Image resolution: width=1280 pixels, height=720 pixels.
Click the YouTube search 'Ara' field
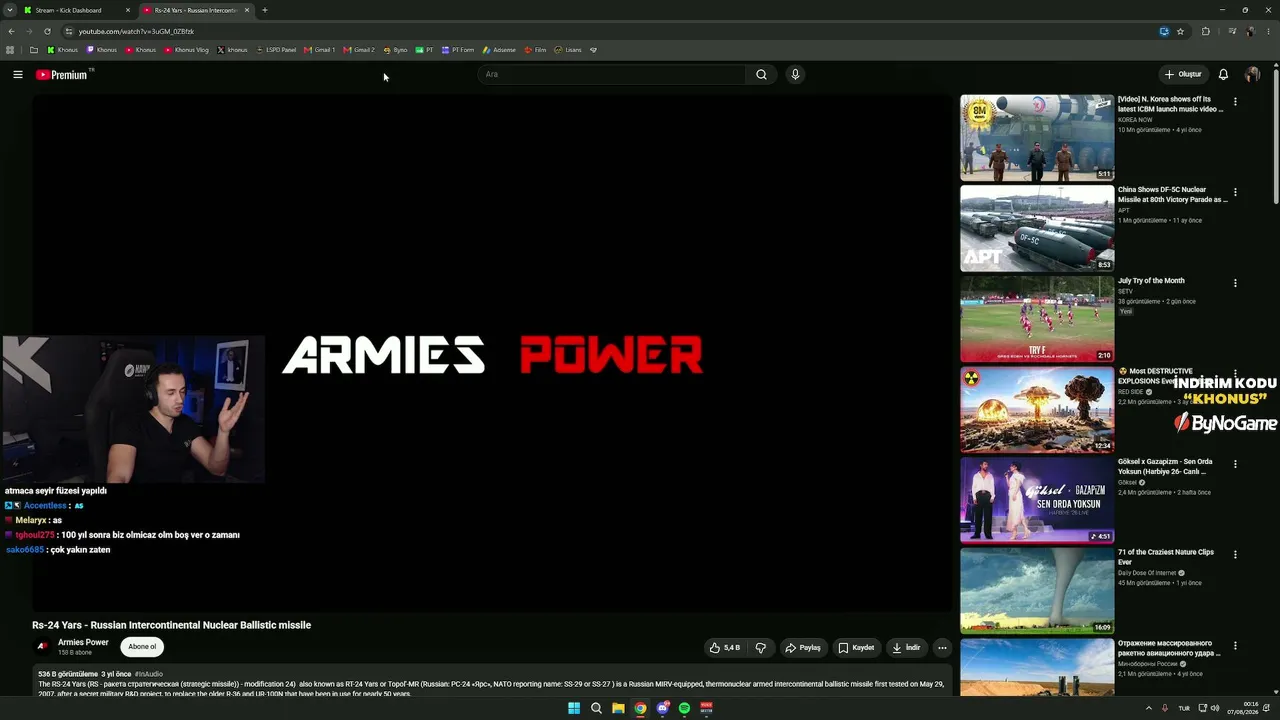[612, 74]
